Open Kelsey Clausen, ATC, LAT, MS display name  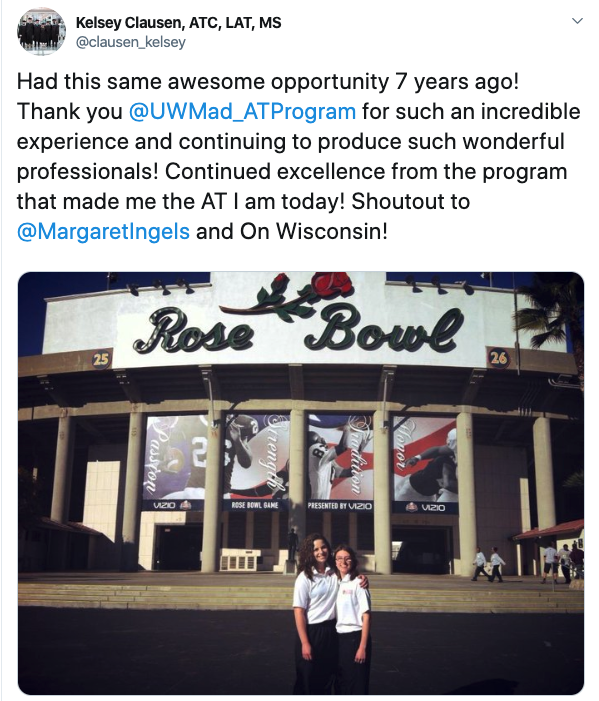coord(178,22)
